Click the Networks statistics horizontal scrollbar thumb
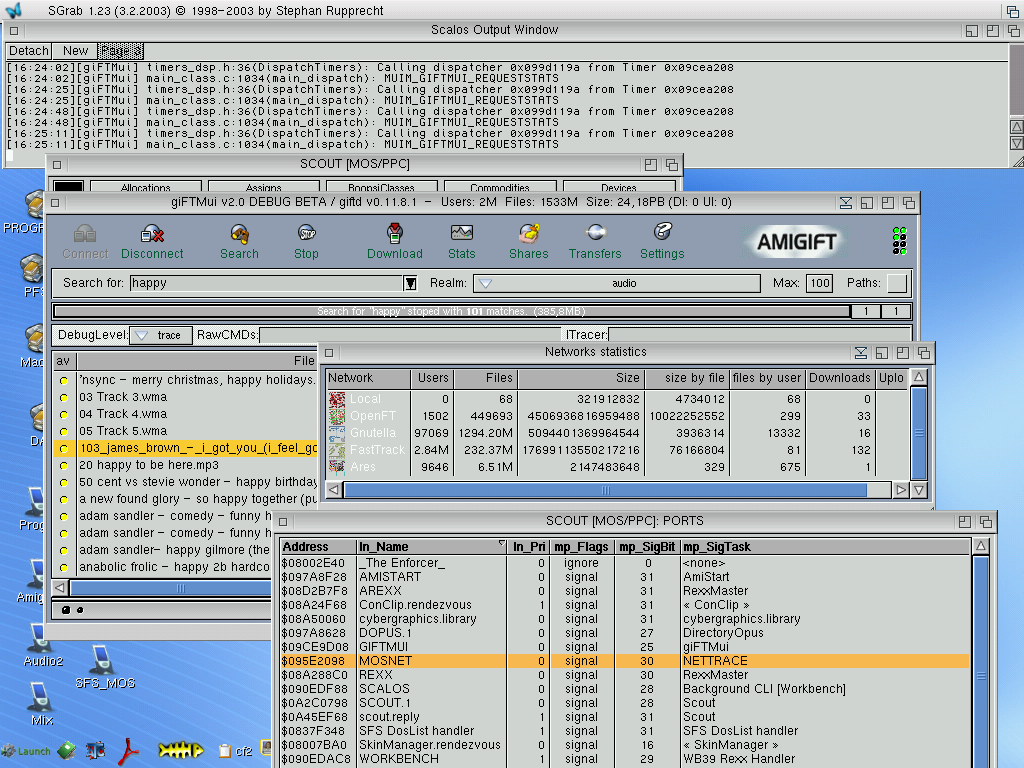This screenshot has width=1024, height=768. (x=605, y=490)
